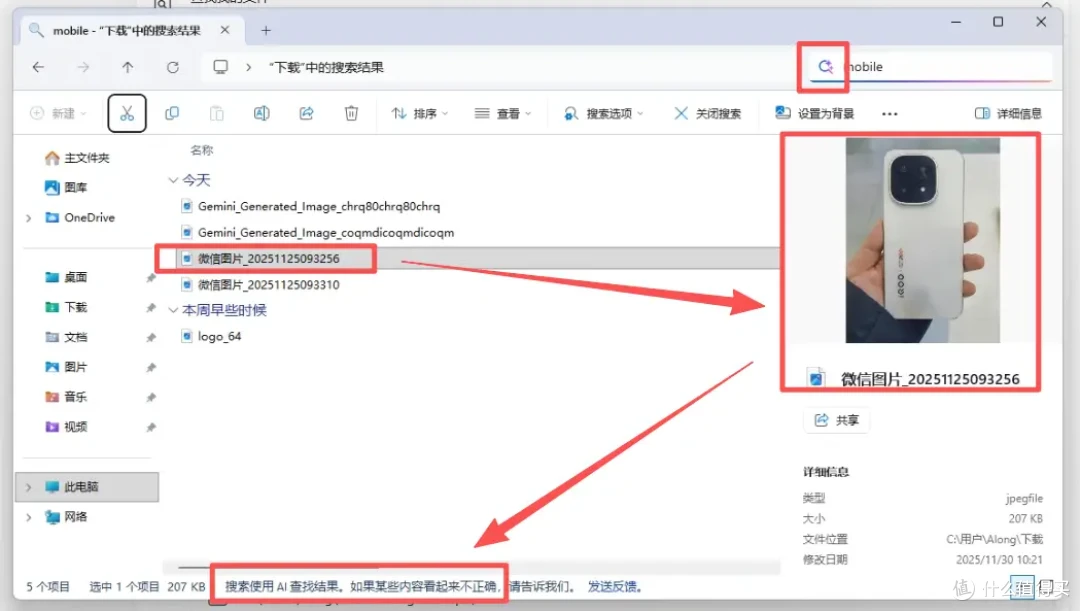This screenshot has width=1080, height=611.
Task: Select 网络 Network in sidebar
Action: [66, 517]
